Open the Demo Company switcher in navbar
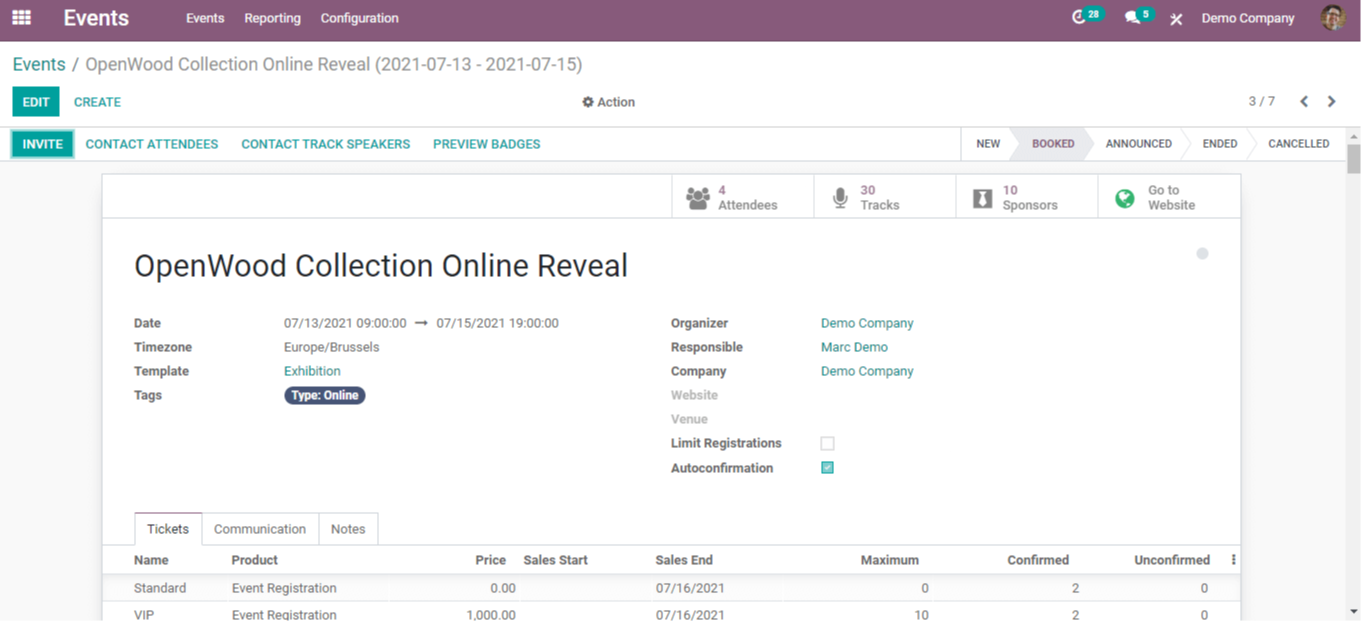This screenshot has height=621, width=1361. point(1248,18)
